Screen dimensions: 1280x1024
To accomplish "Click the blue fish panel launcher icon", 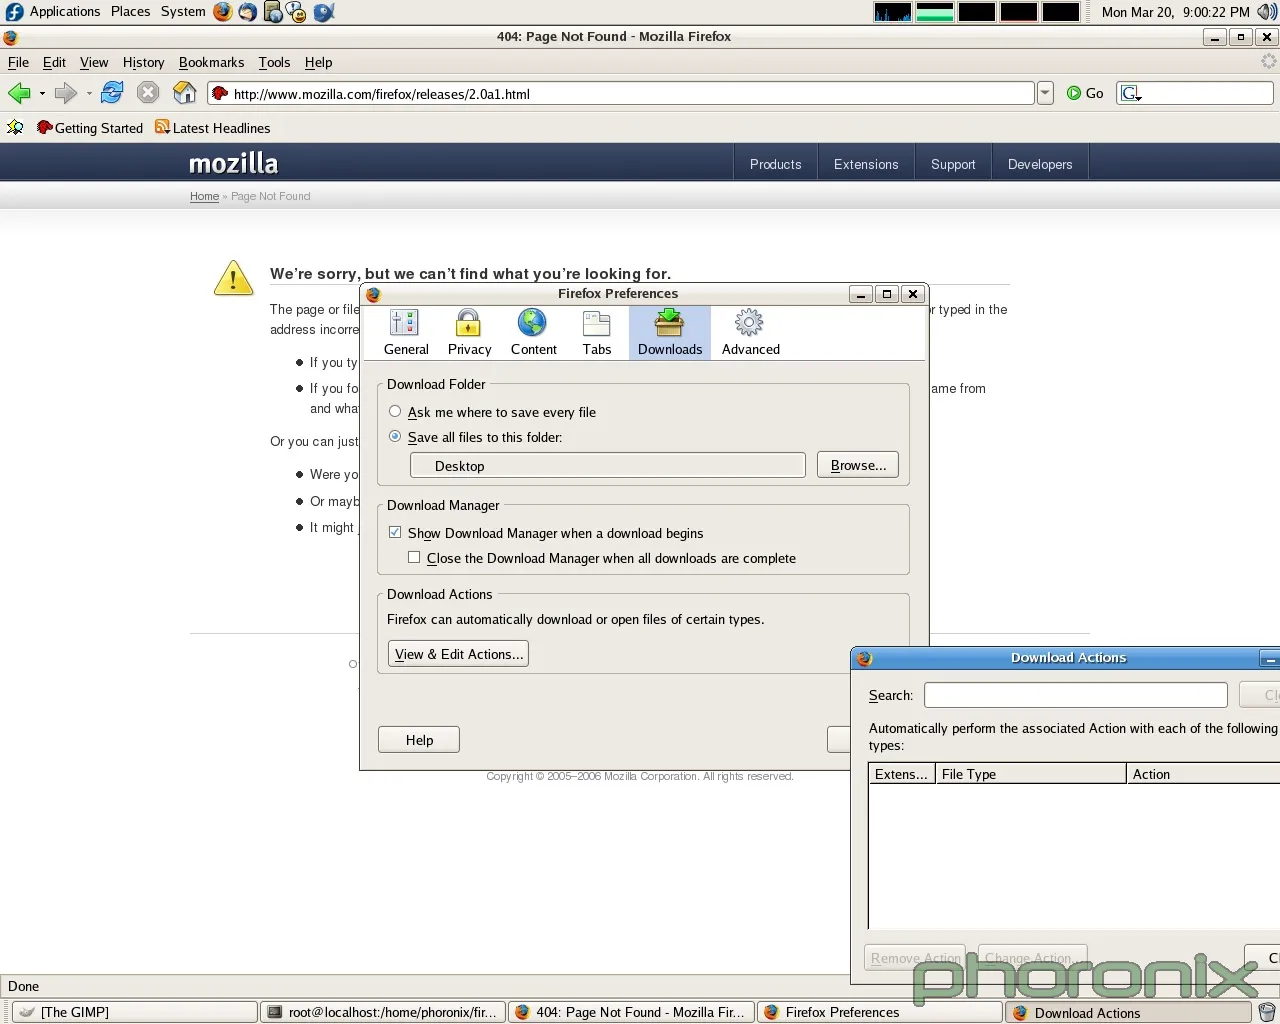I will pos(324,12).
